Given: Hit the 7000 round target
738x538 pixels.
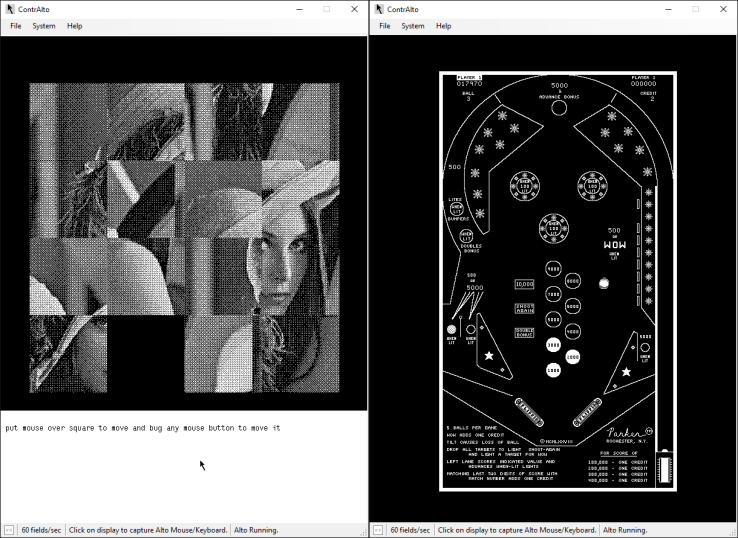Looking at the screenshot, I should [x=553, y=294].
